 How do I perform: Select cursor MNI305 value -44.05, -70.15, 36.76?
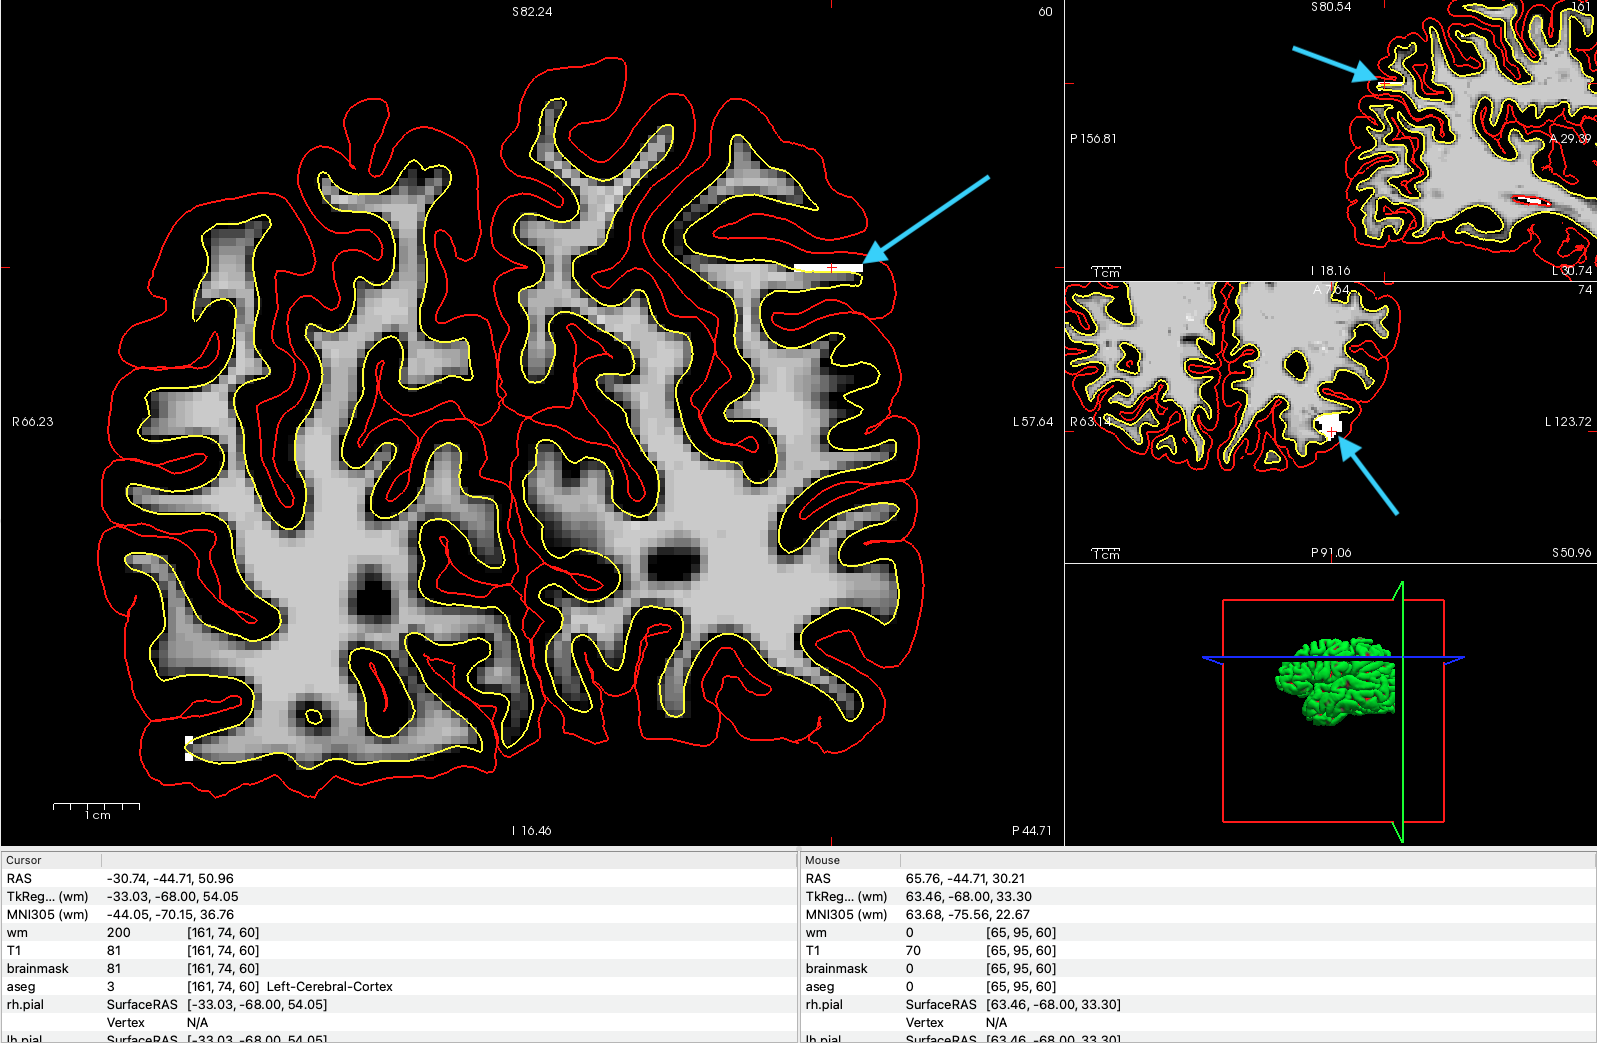(170, 915)
